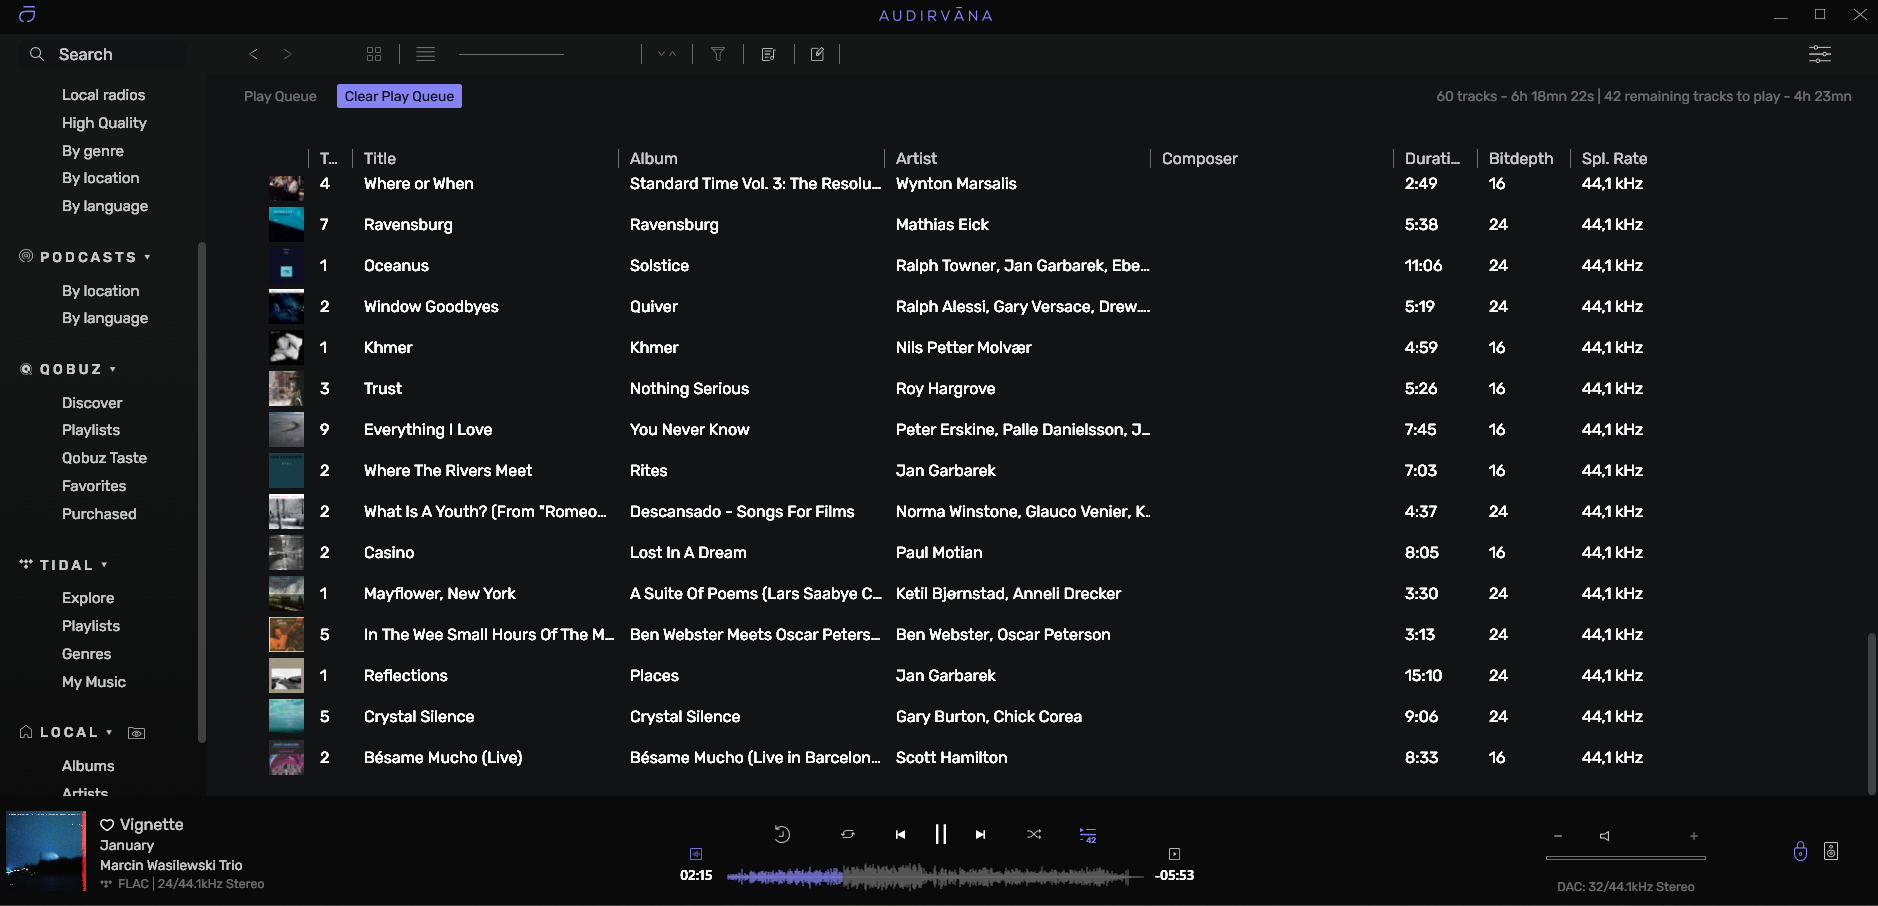Click the Podcasts section icon
The image size is (1878, 906).
coord(26,256)
